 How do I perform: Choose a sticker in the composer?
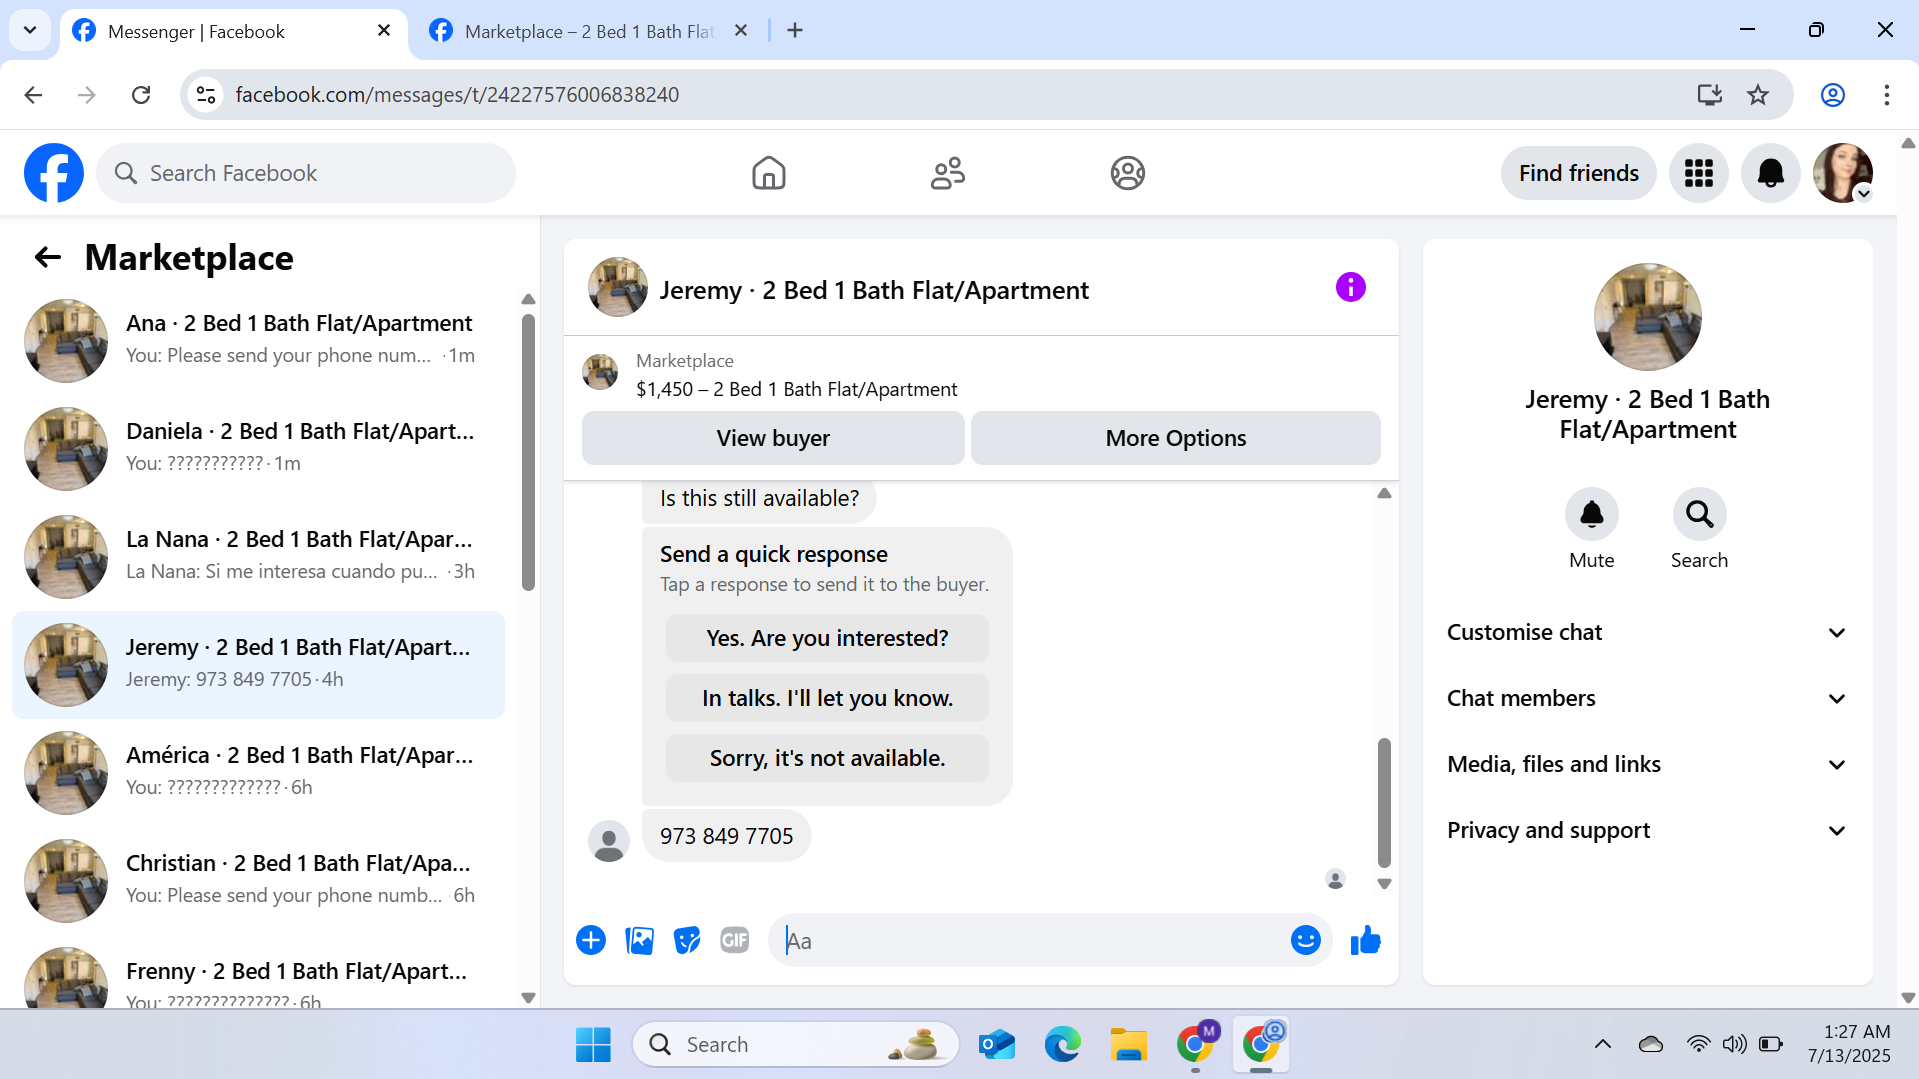[x=687, y=940]
